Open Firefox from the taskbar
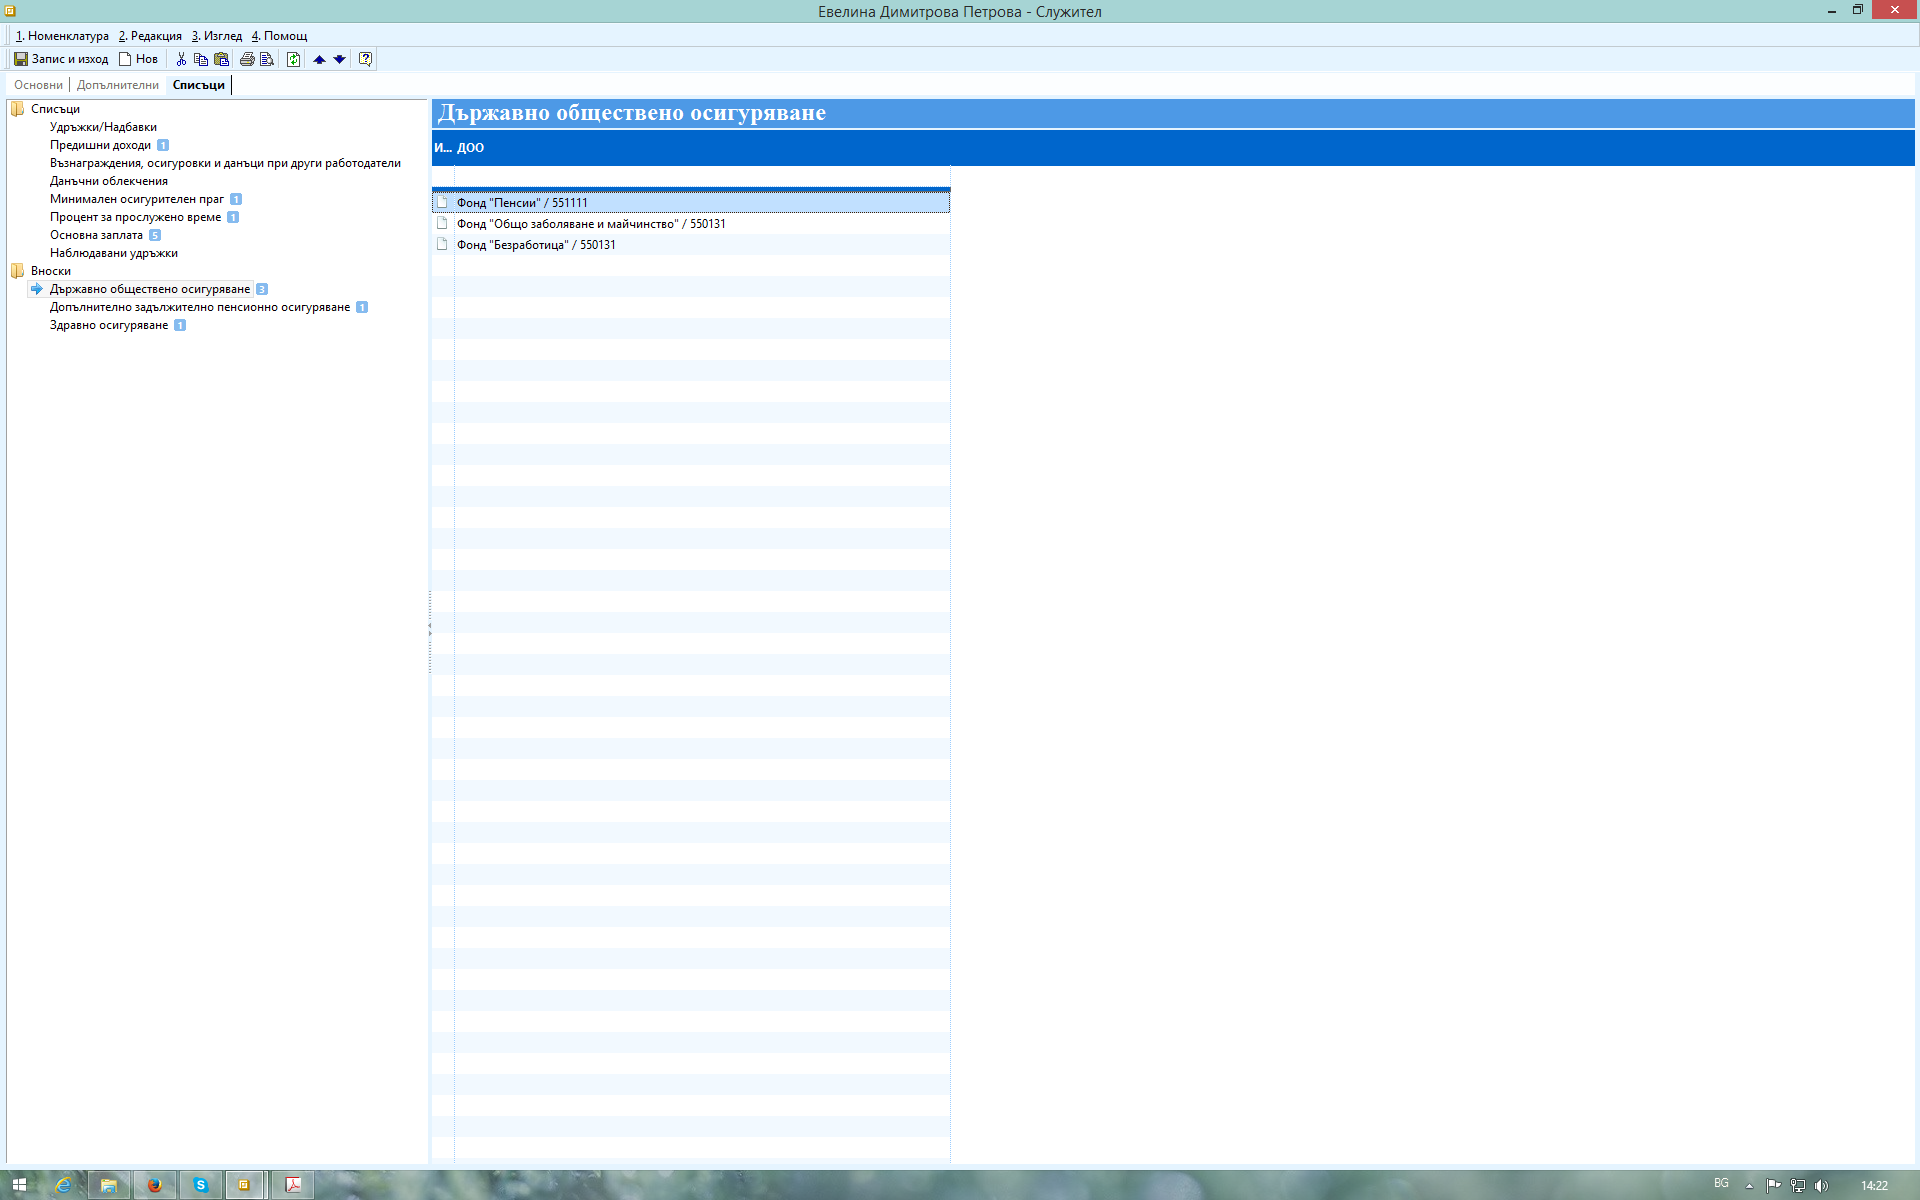 tap(154, 1185)
